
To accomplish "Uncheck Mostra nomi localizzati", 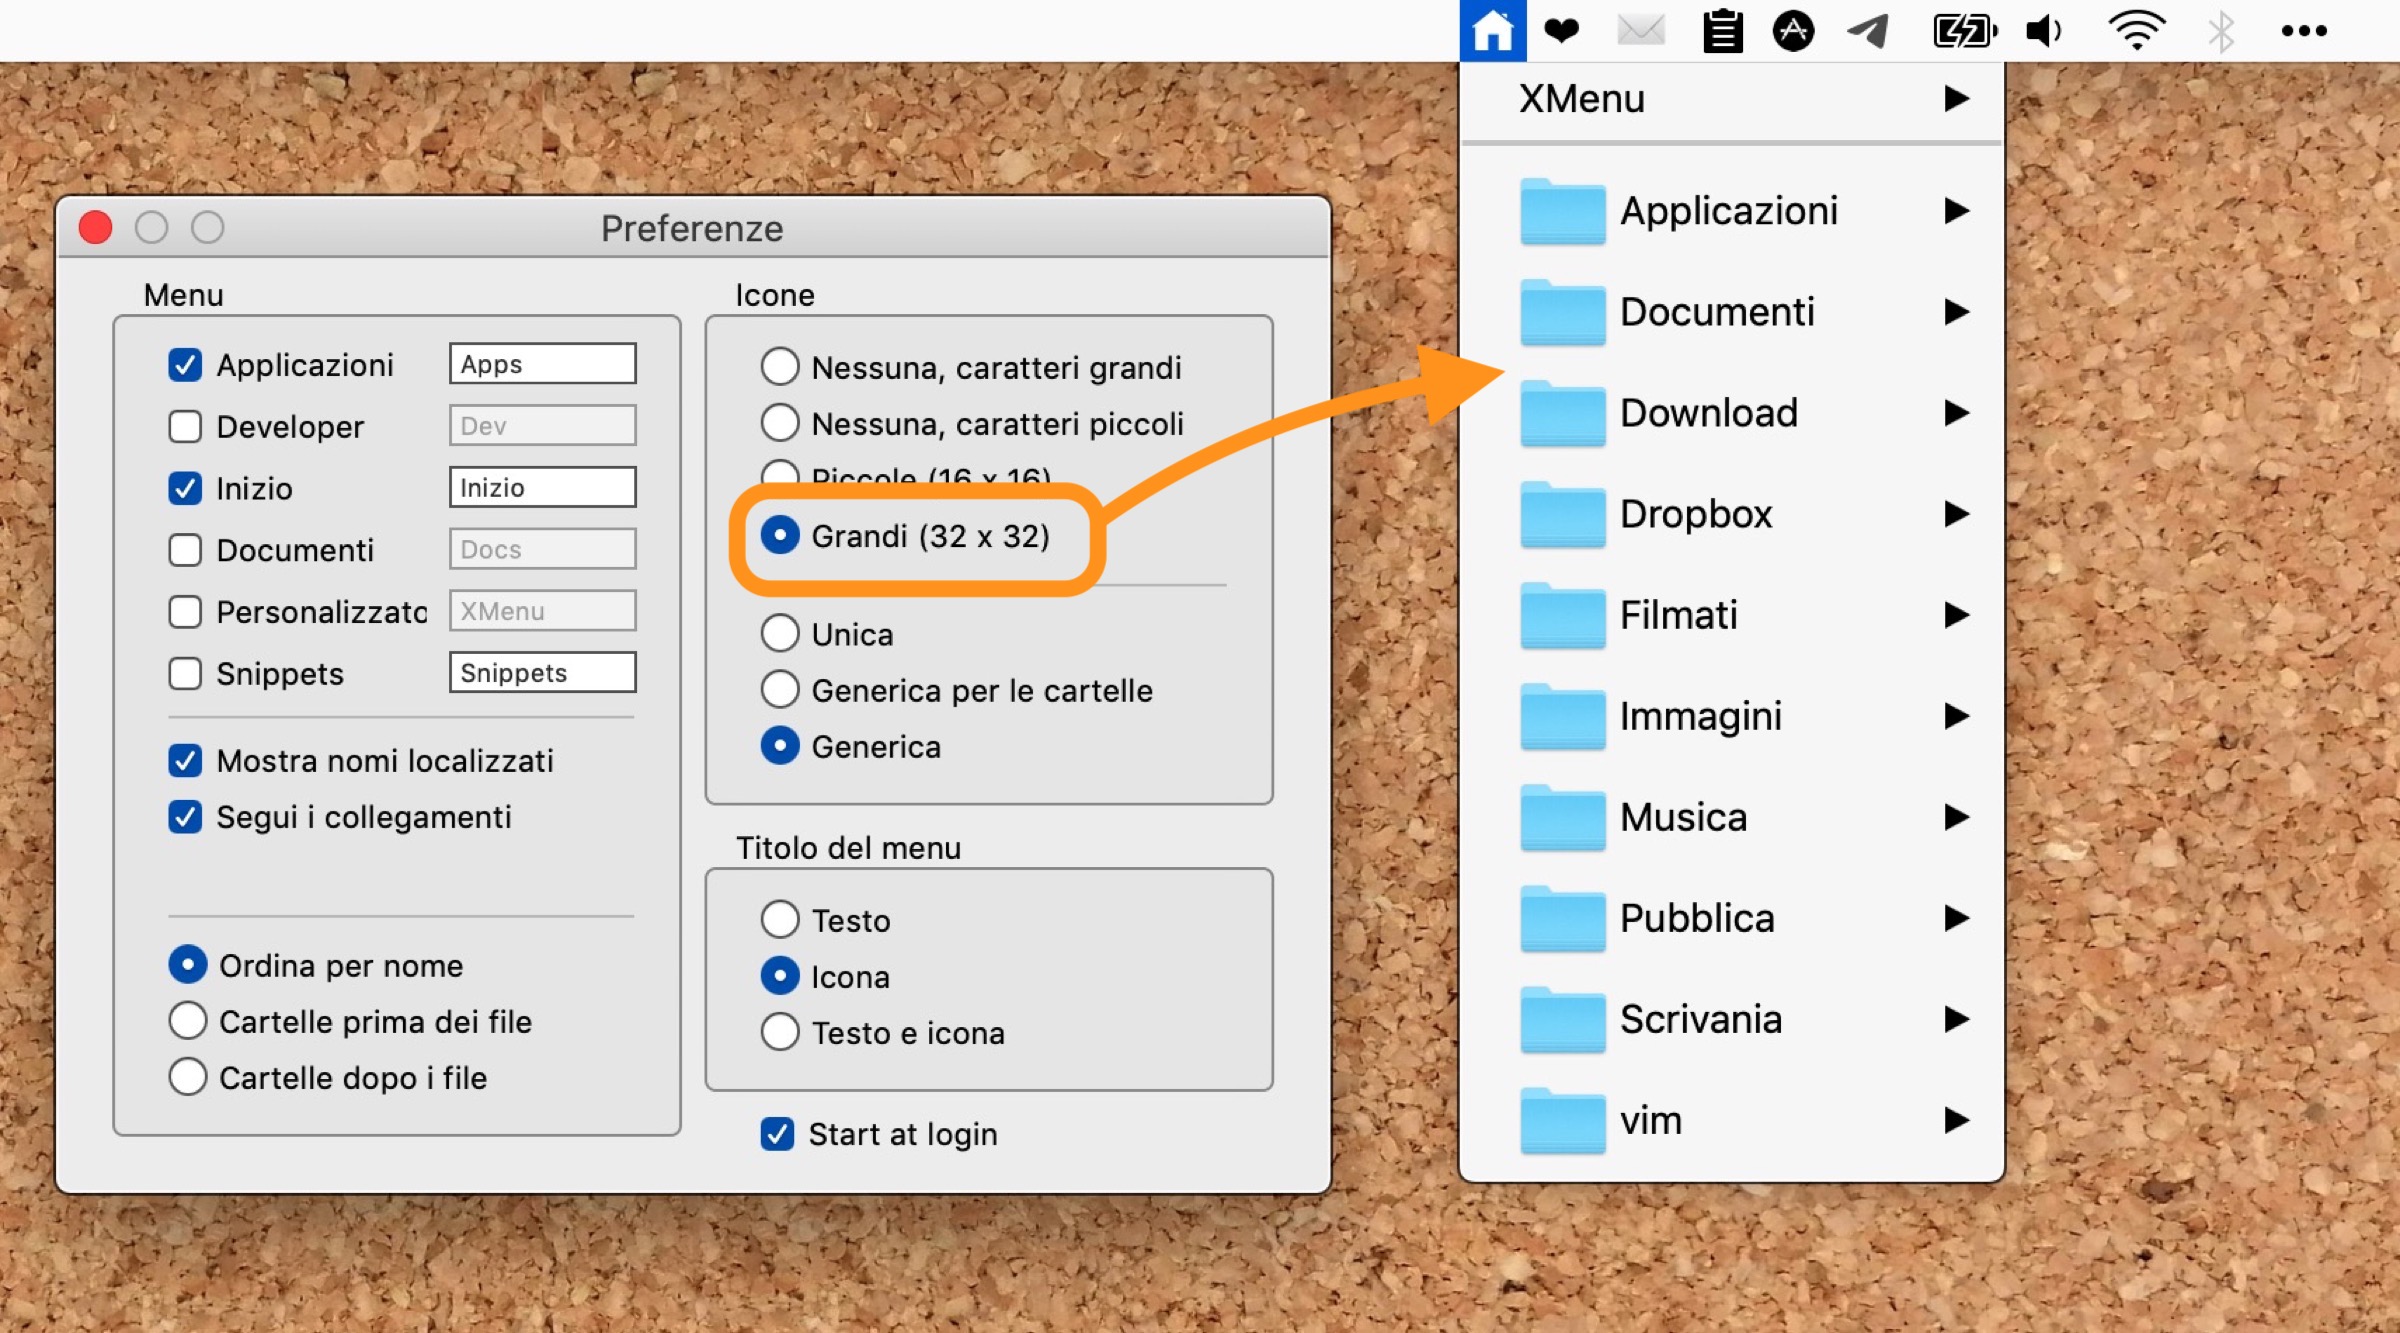I will click(185, 761).
